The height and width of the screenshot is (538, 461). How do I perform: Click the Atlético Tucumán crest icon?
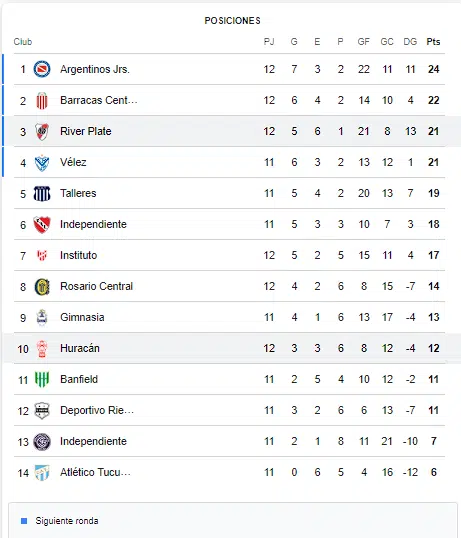click(x=42, y=472)
